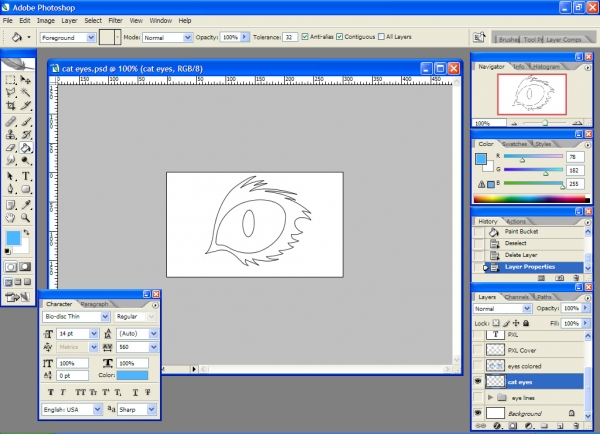Open the font size dropdown 14 pt
600x434 pixels.
[93, 334]
